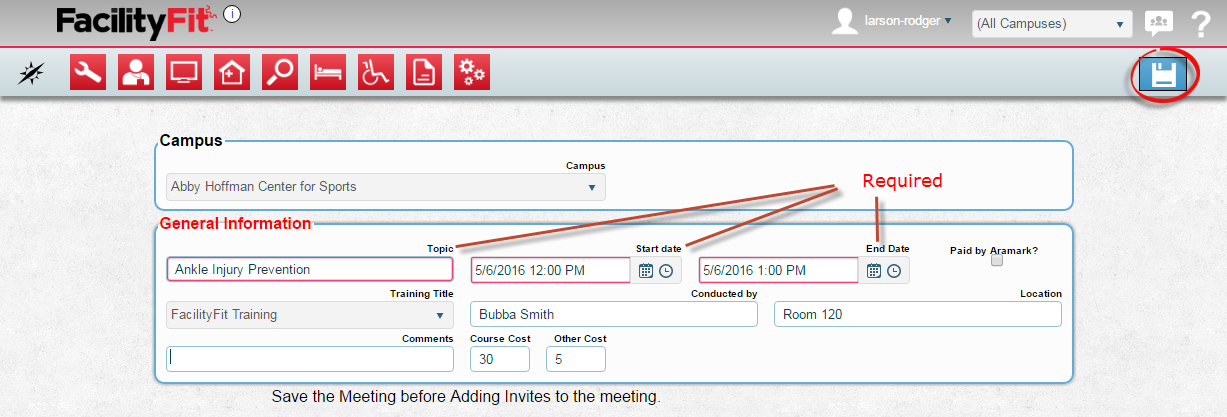
Task: Open the staff person module icon
Action: pyautogui.click(x=136, y=73)
